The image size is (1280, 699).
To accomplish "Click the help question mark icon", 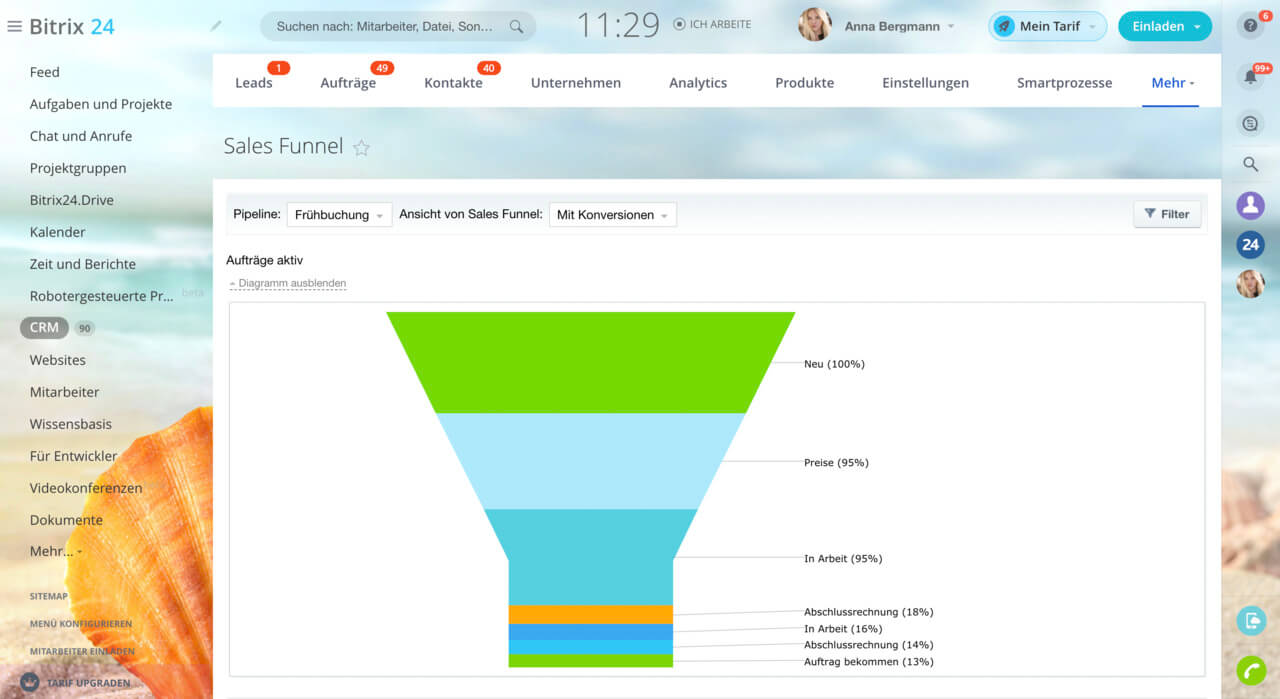I will click(1250, 26).
